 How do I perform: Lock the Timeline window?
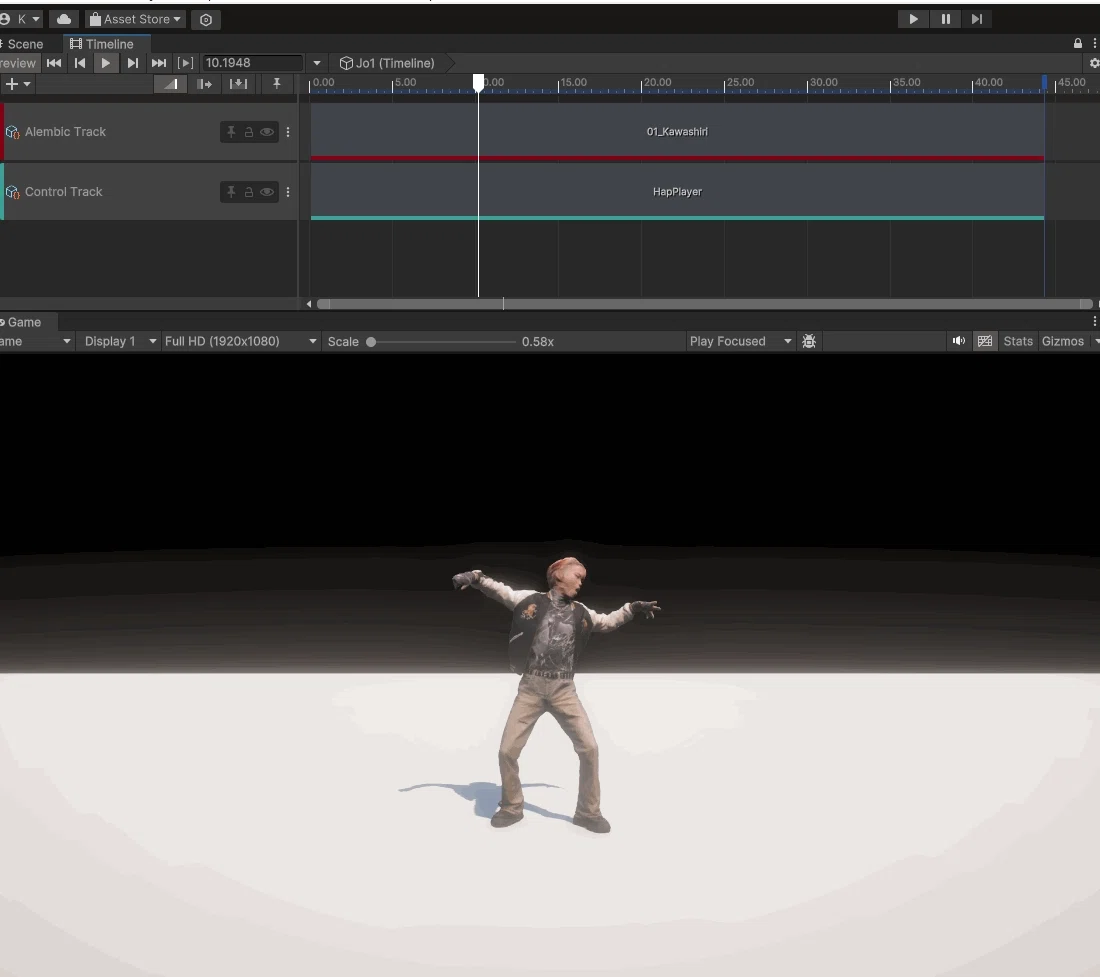1078,43
